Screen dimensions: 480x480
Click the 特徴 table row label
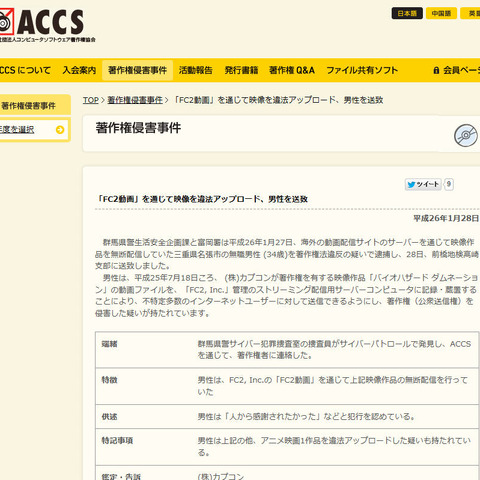tap(110, 380)
